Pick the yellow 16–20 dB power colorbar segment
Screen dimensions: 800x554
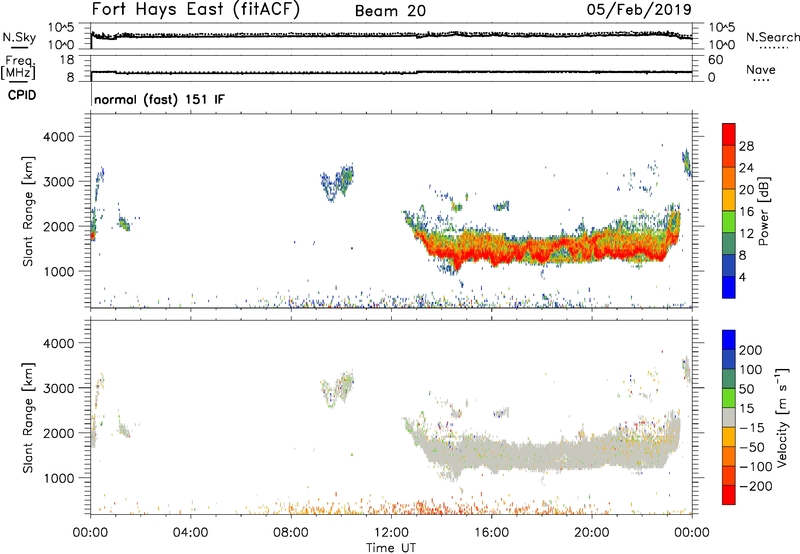pyautogui.click(x=729, y=200)
